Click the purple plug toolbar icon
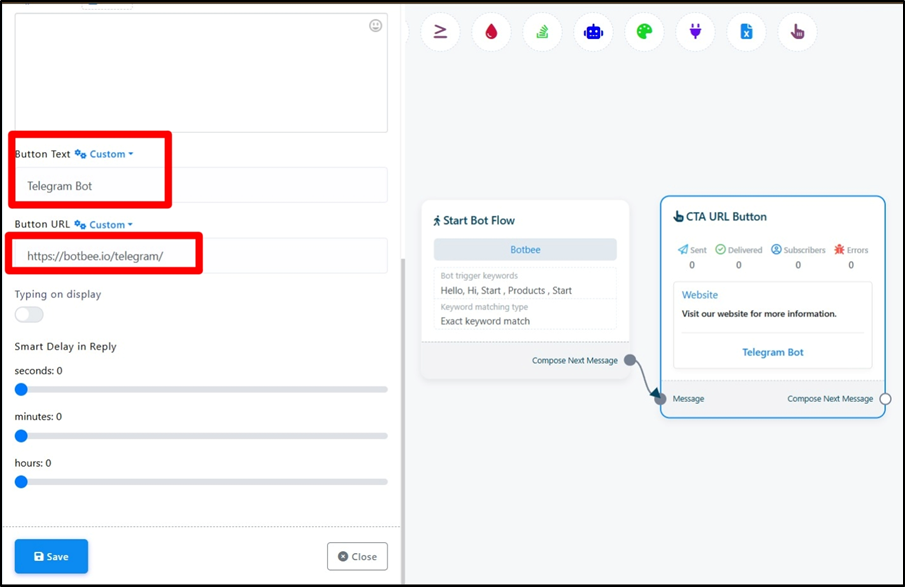 click(x=695, y=32)
